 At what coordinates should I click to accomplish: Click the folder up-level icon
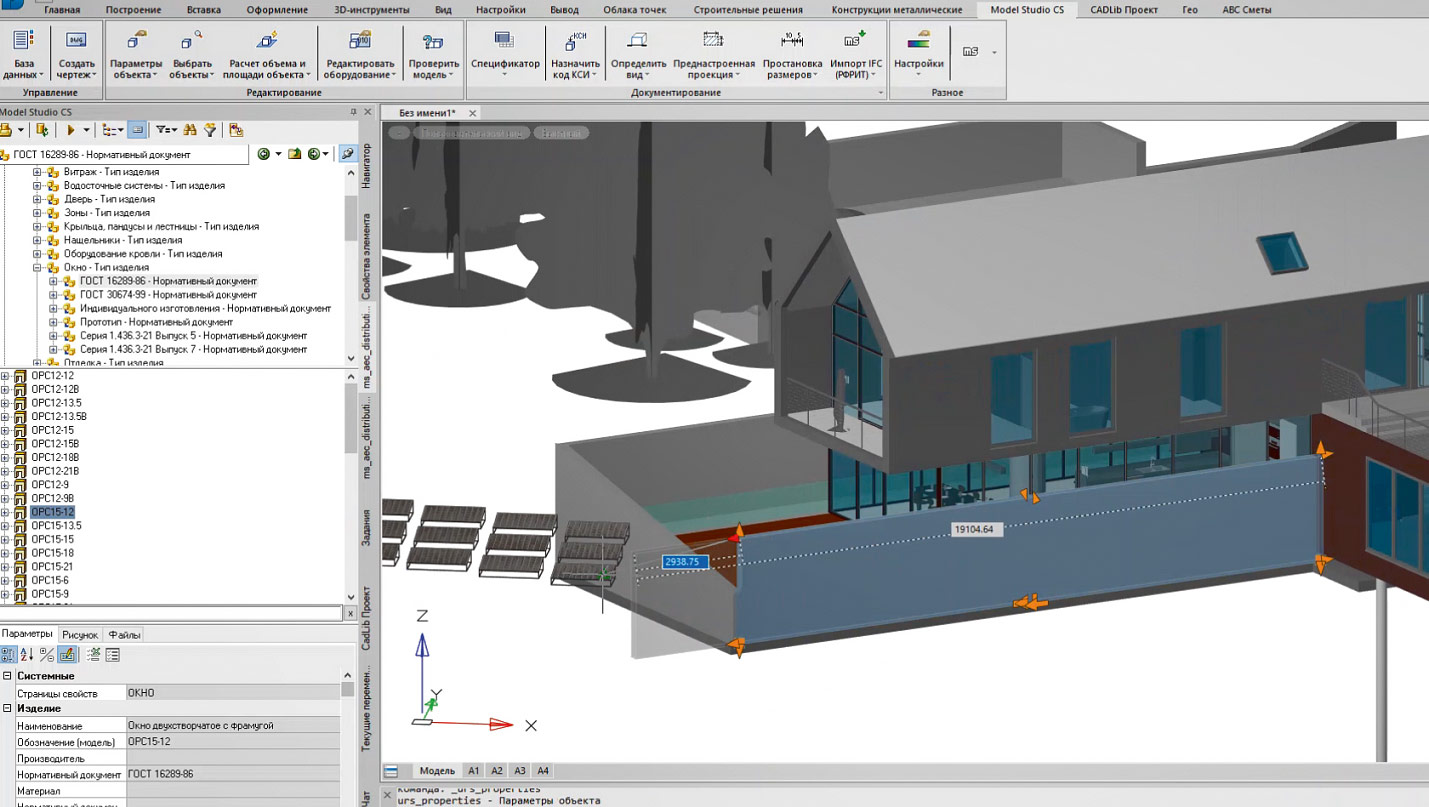(x=294, y=154)
